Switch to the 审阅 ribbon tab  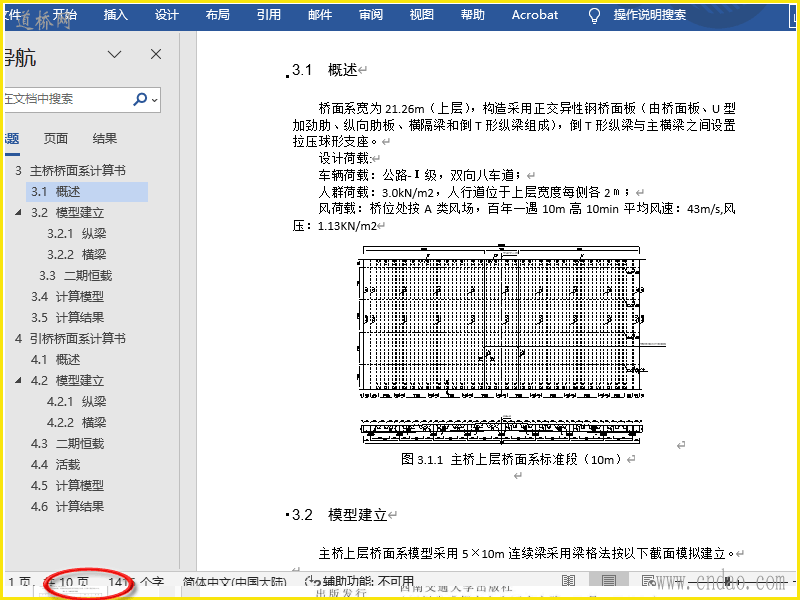point(370,15)
